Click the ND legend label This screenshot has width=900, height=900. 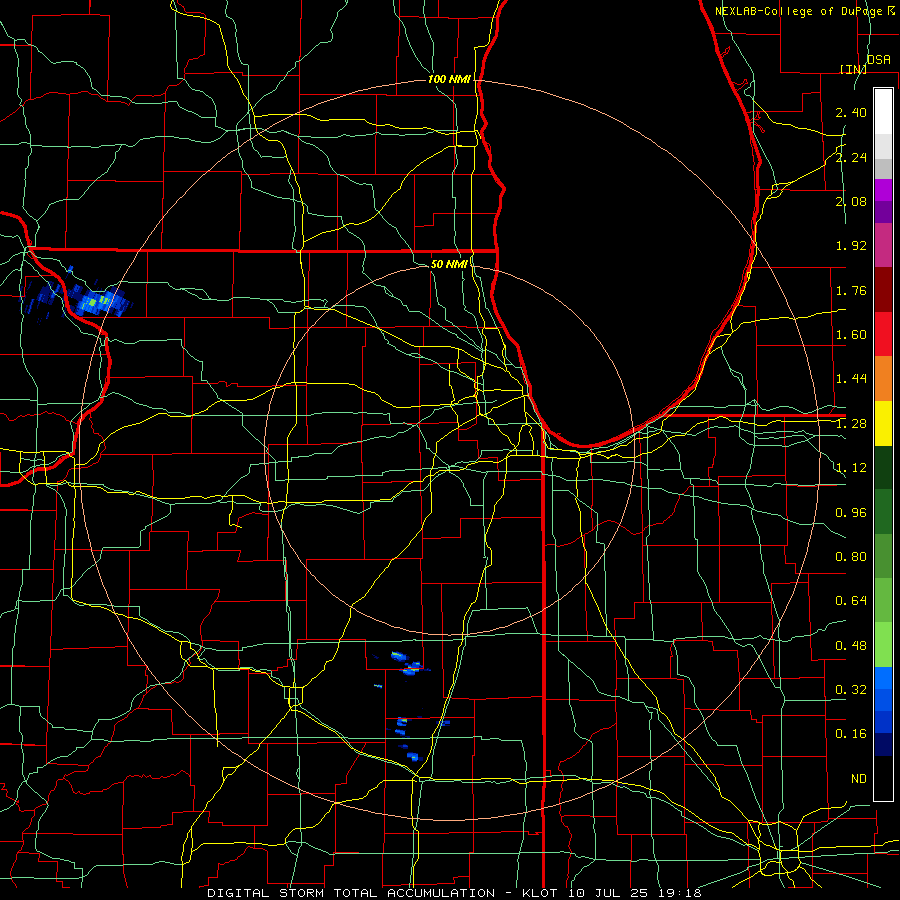[x=859, y=779]
